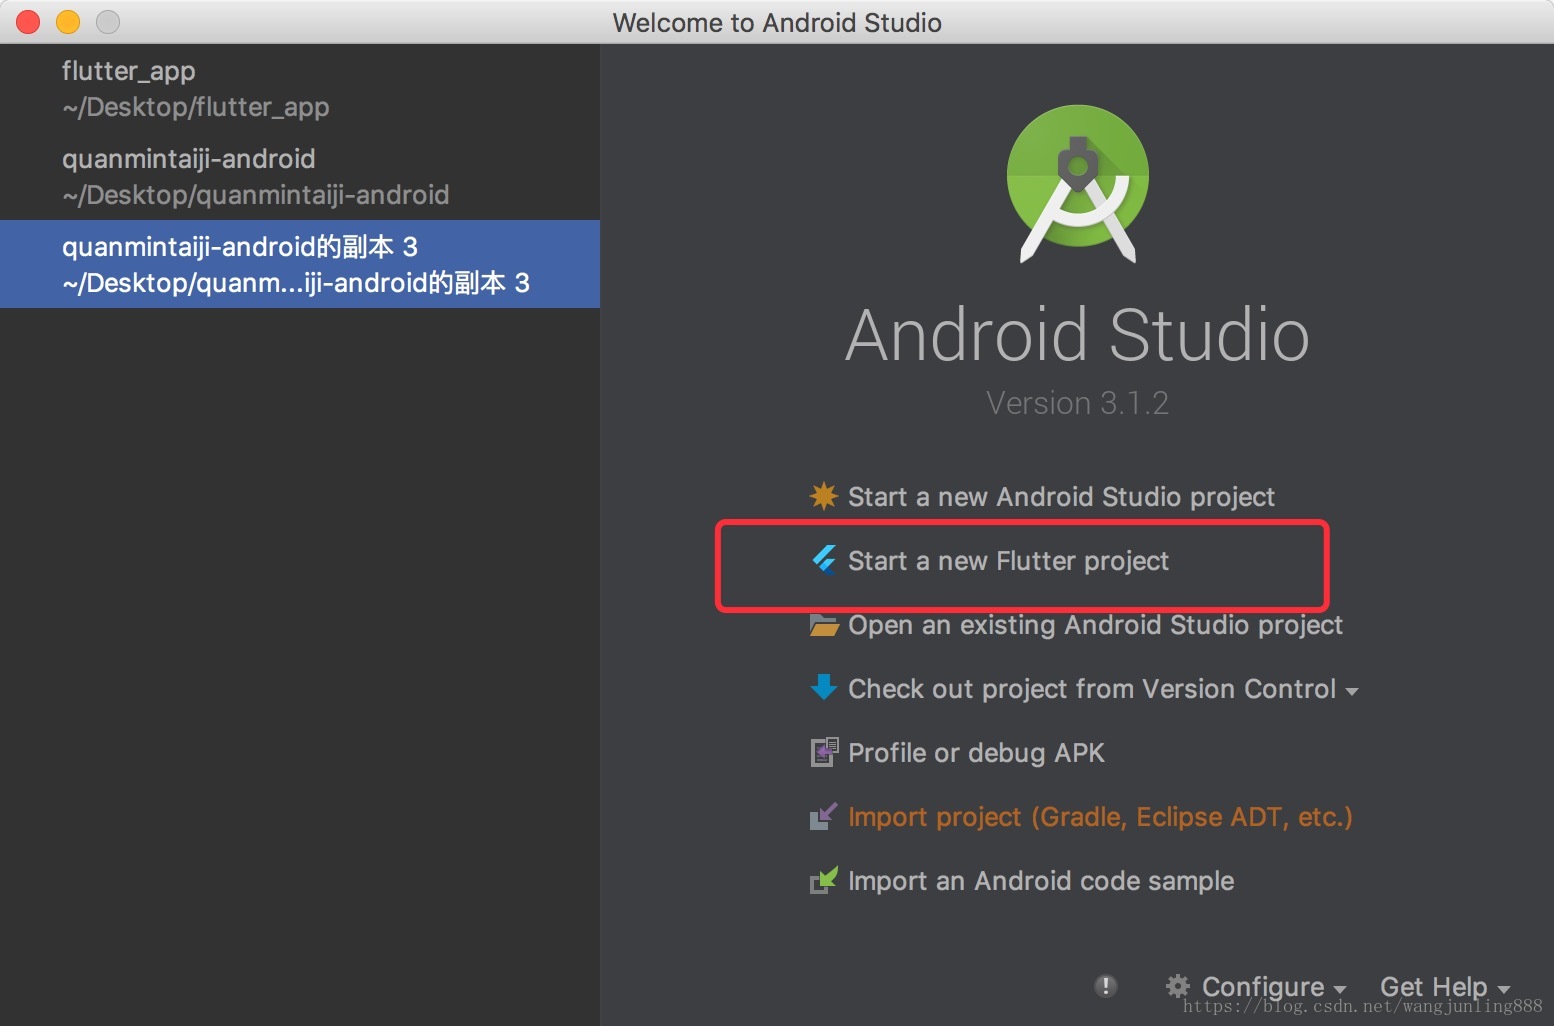Click the blue download arrow icon
The width and height of the screenshot is (1554, 1026).
pos(824,687)
